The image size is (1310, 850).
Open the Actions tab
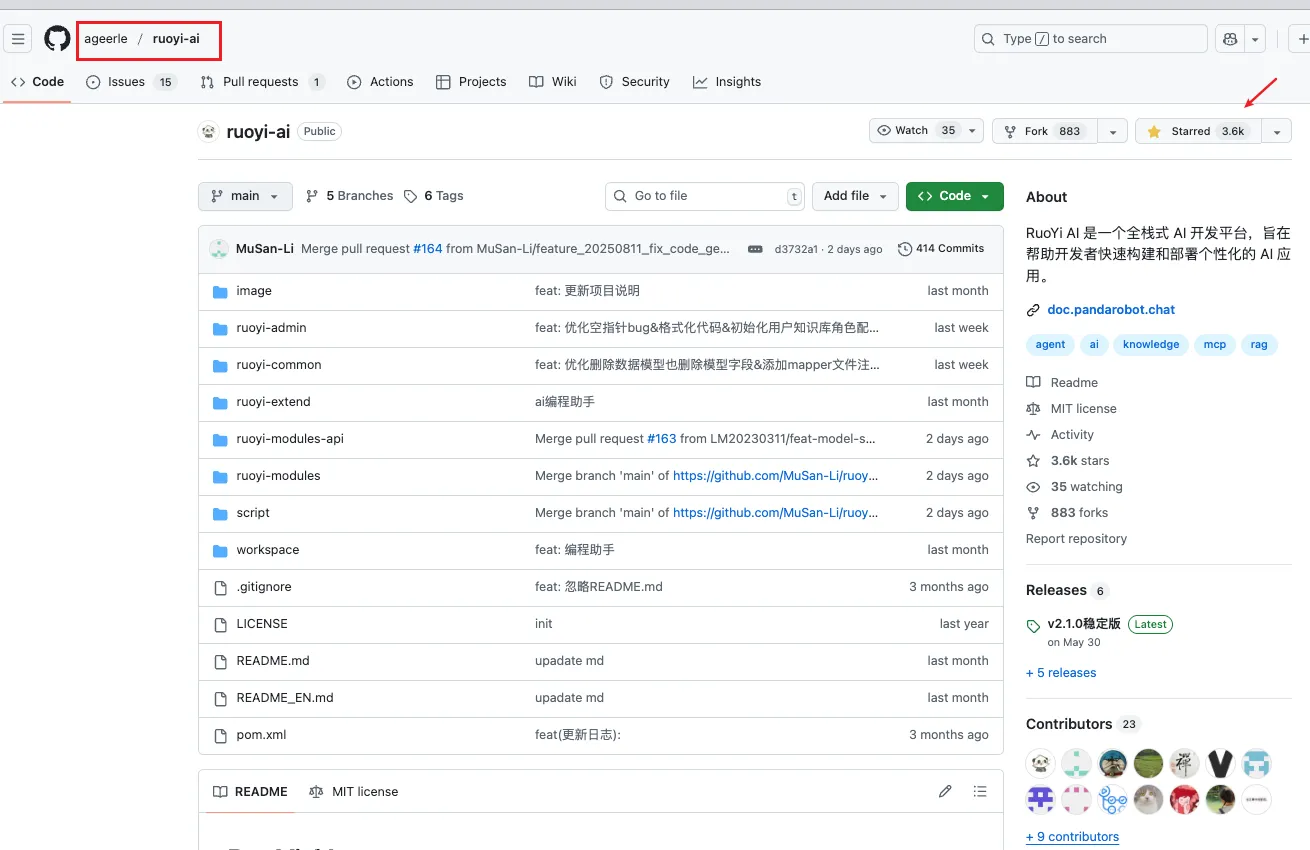click(380, 82)
